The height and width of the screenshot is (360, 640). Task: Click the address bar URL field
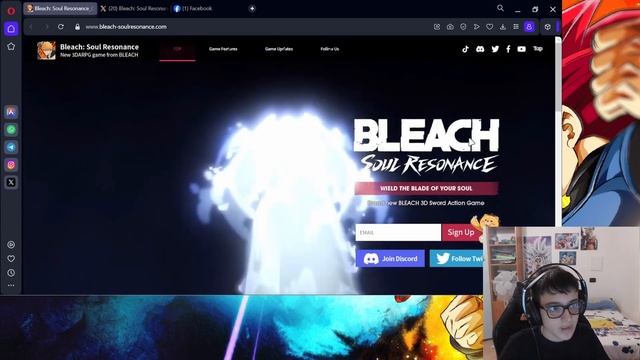tap(253, 27)
